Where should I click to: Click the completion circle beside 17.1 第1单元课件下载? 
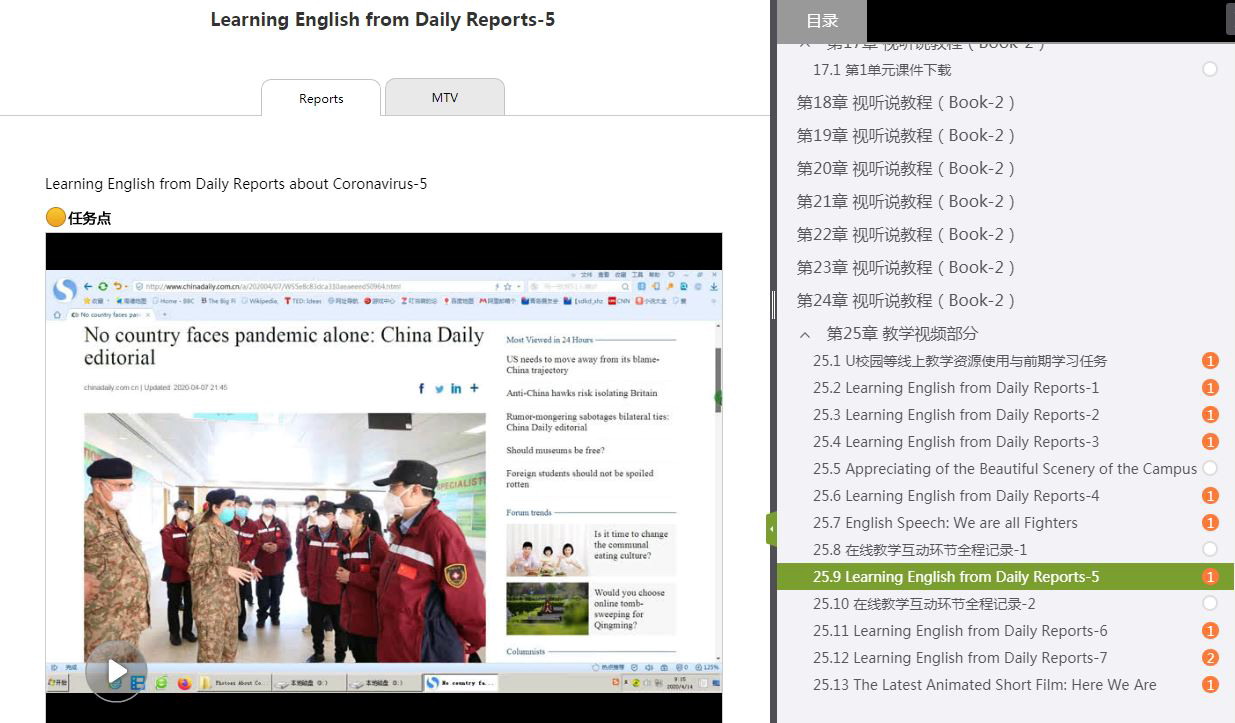(1210, 69)
